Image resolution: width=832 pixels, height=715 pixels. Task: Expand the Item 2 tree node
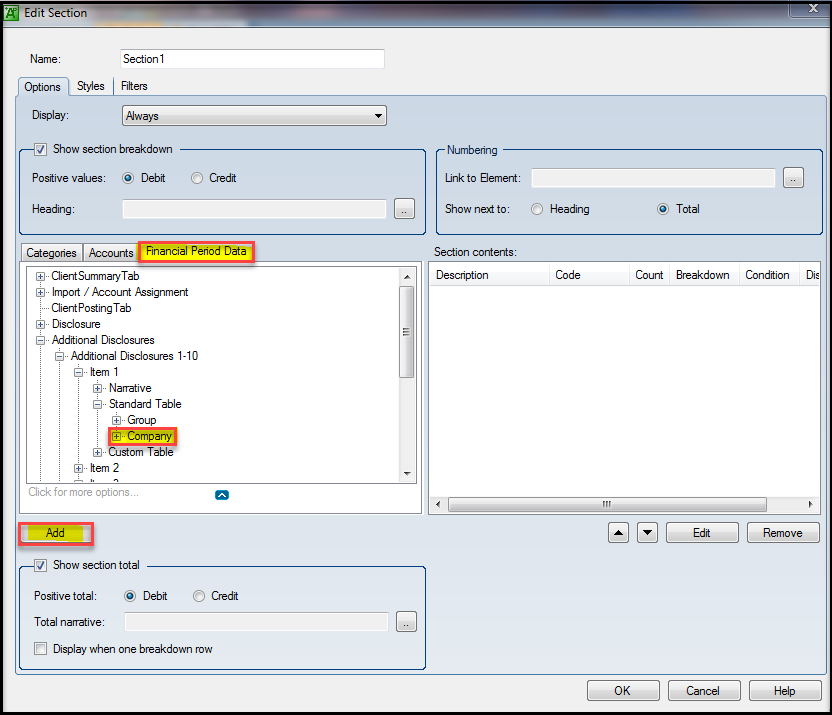pos(79,468)
